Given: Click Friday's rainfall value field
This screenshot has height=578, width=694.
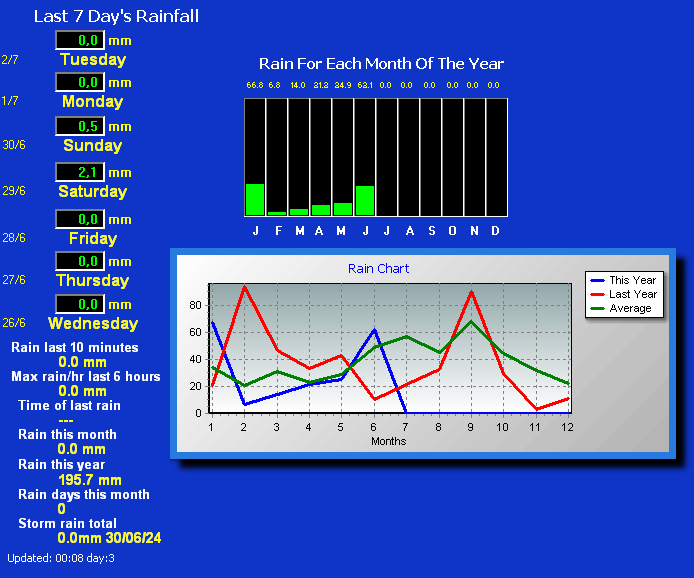Looking at the screenshot, I should click(x=80, y=219).
